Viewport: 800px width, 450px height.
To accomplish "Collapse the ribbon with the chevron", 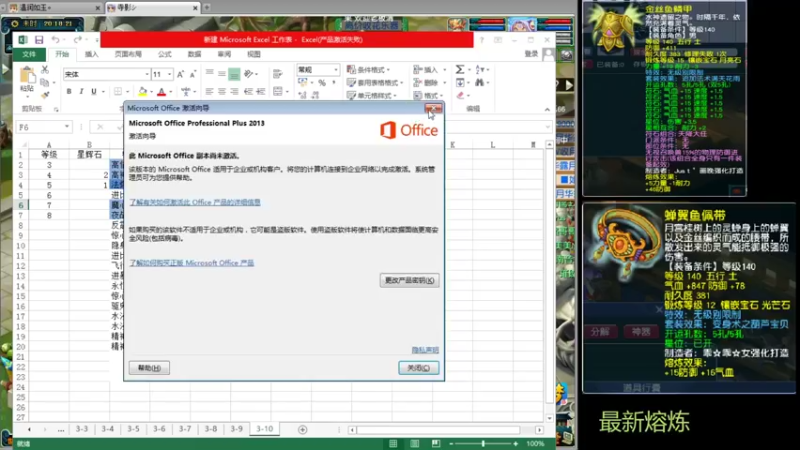I will click(x=547, y=109).
